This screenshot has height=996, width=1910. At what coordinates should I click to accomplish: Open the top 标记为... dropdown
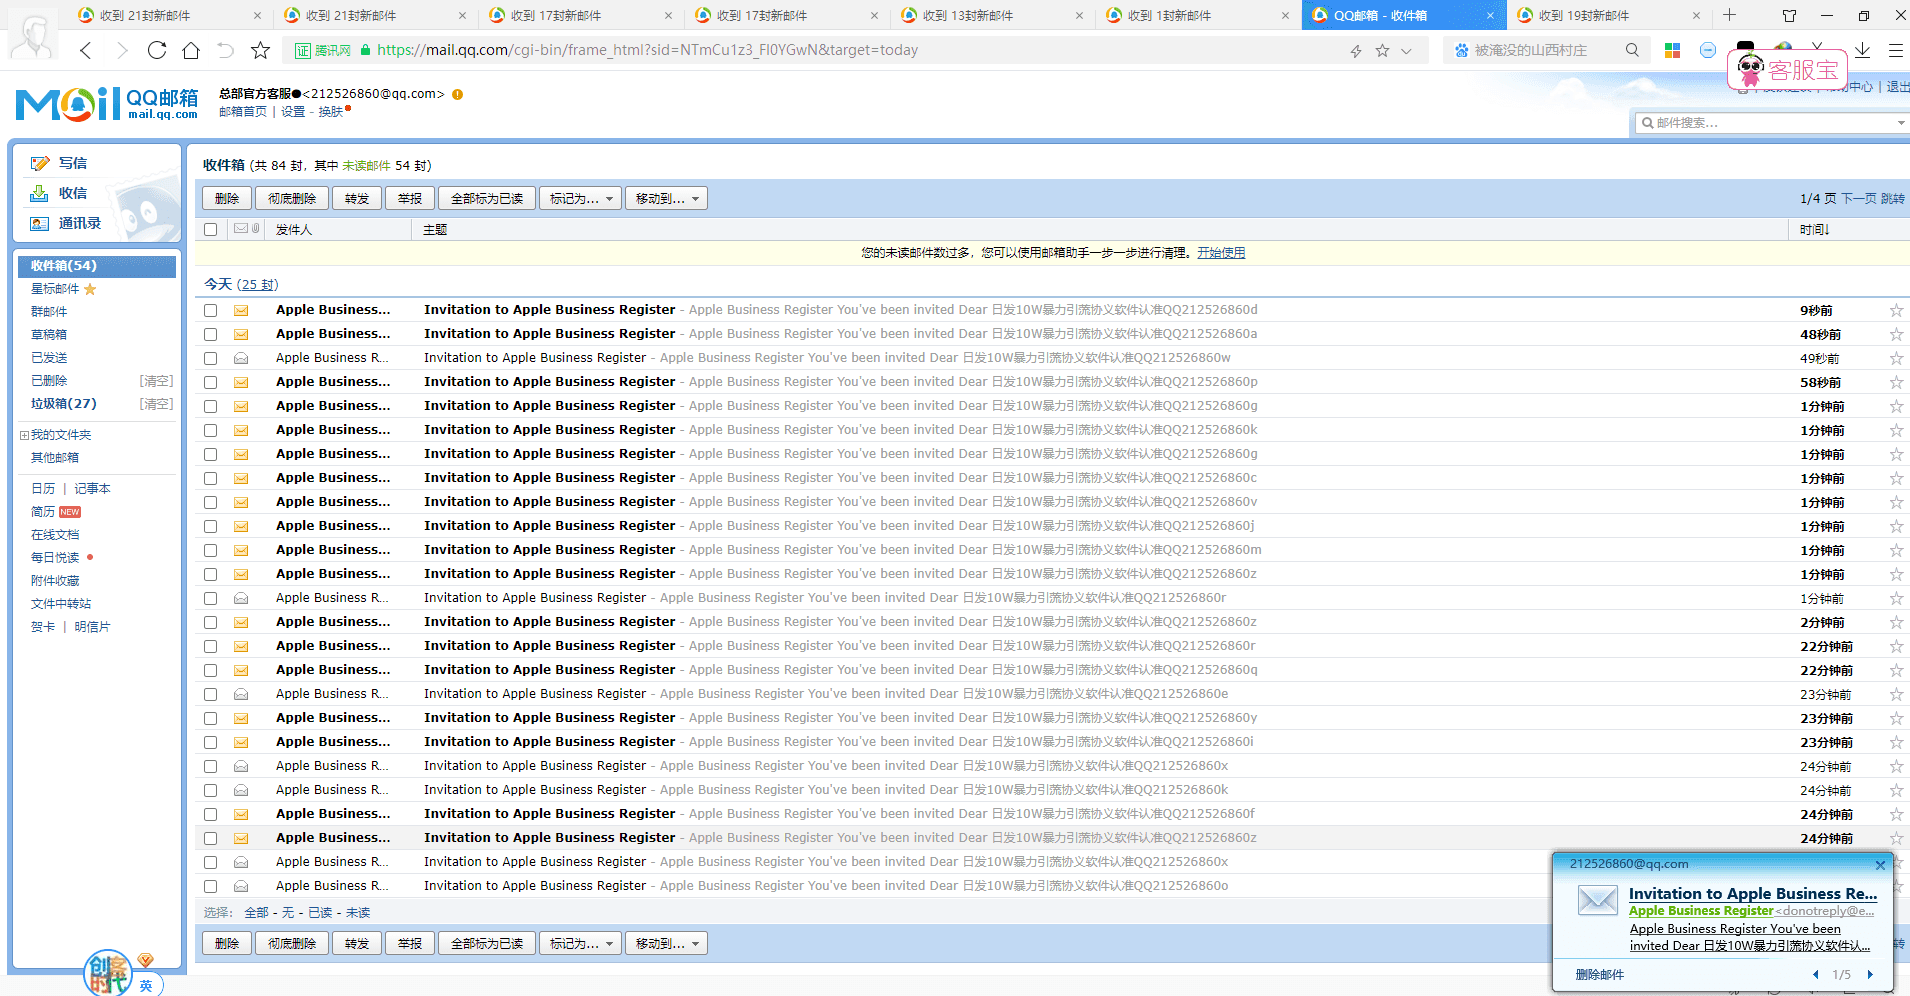(581, 199)
